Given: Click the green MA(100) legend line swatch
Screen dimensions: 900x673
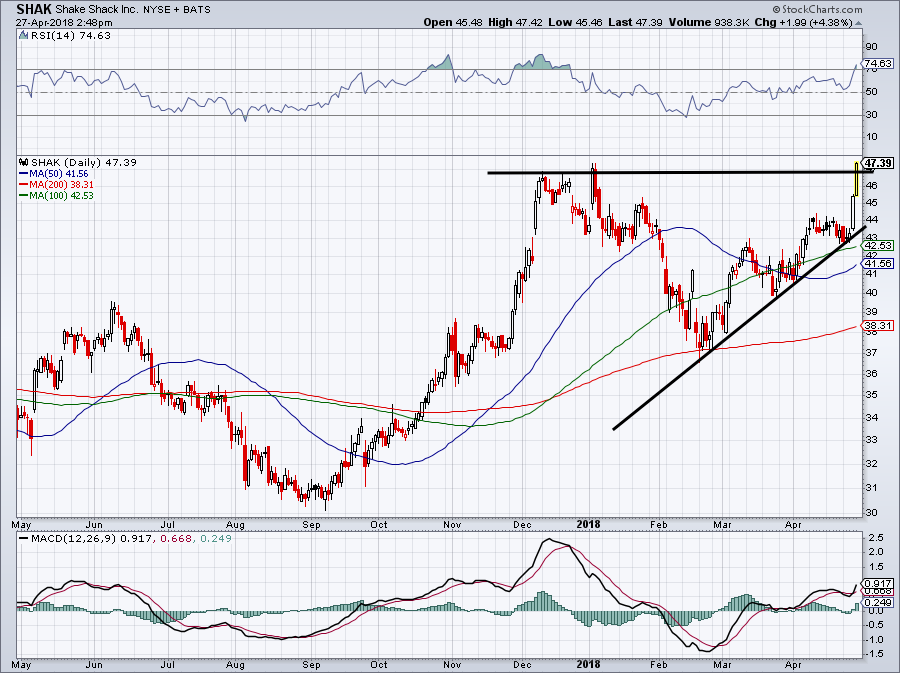Looking at the screenshot, I should [24, 196].
